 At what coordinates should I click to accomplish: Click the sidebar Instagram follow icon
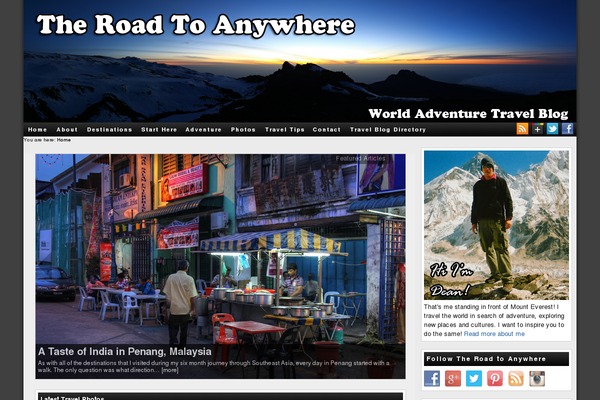[537, 379]
